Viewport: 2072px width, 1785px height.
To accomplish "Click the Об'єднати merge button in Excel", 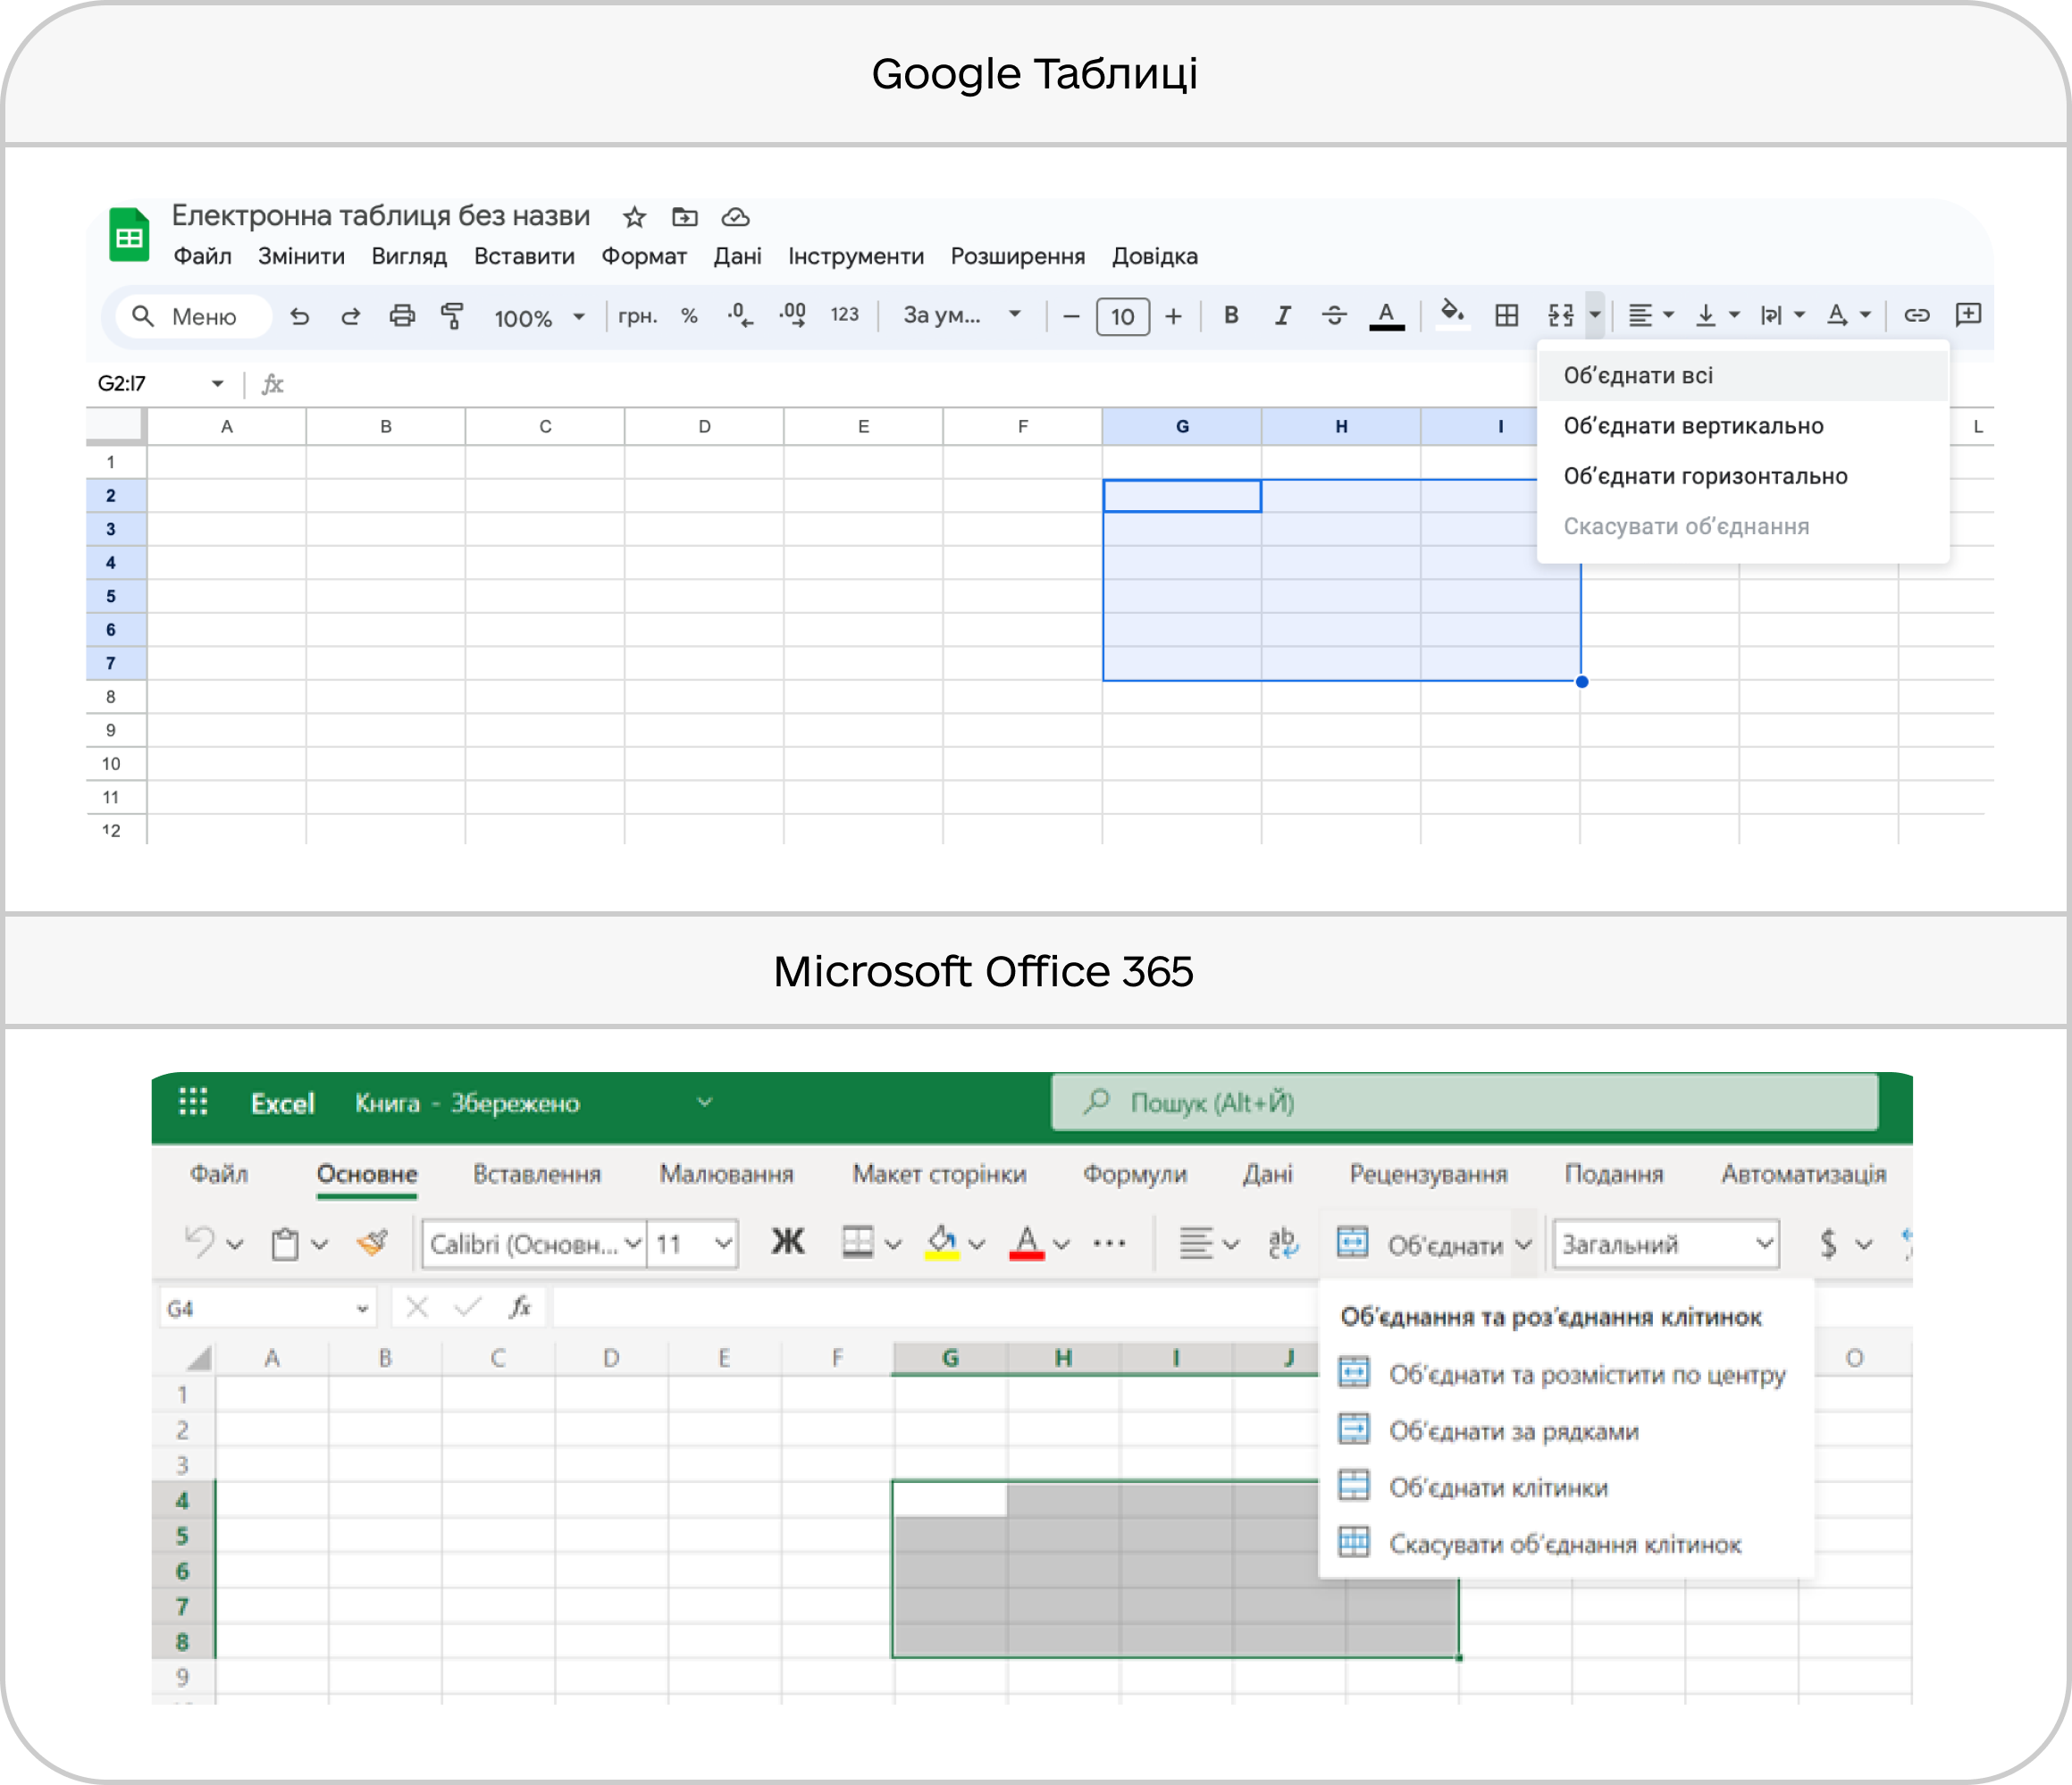I will point(1421,1244).
